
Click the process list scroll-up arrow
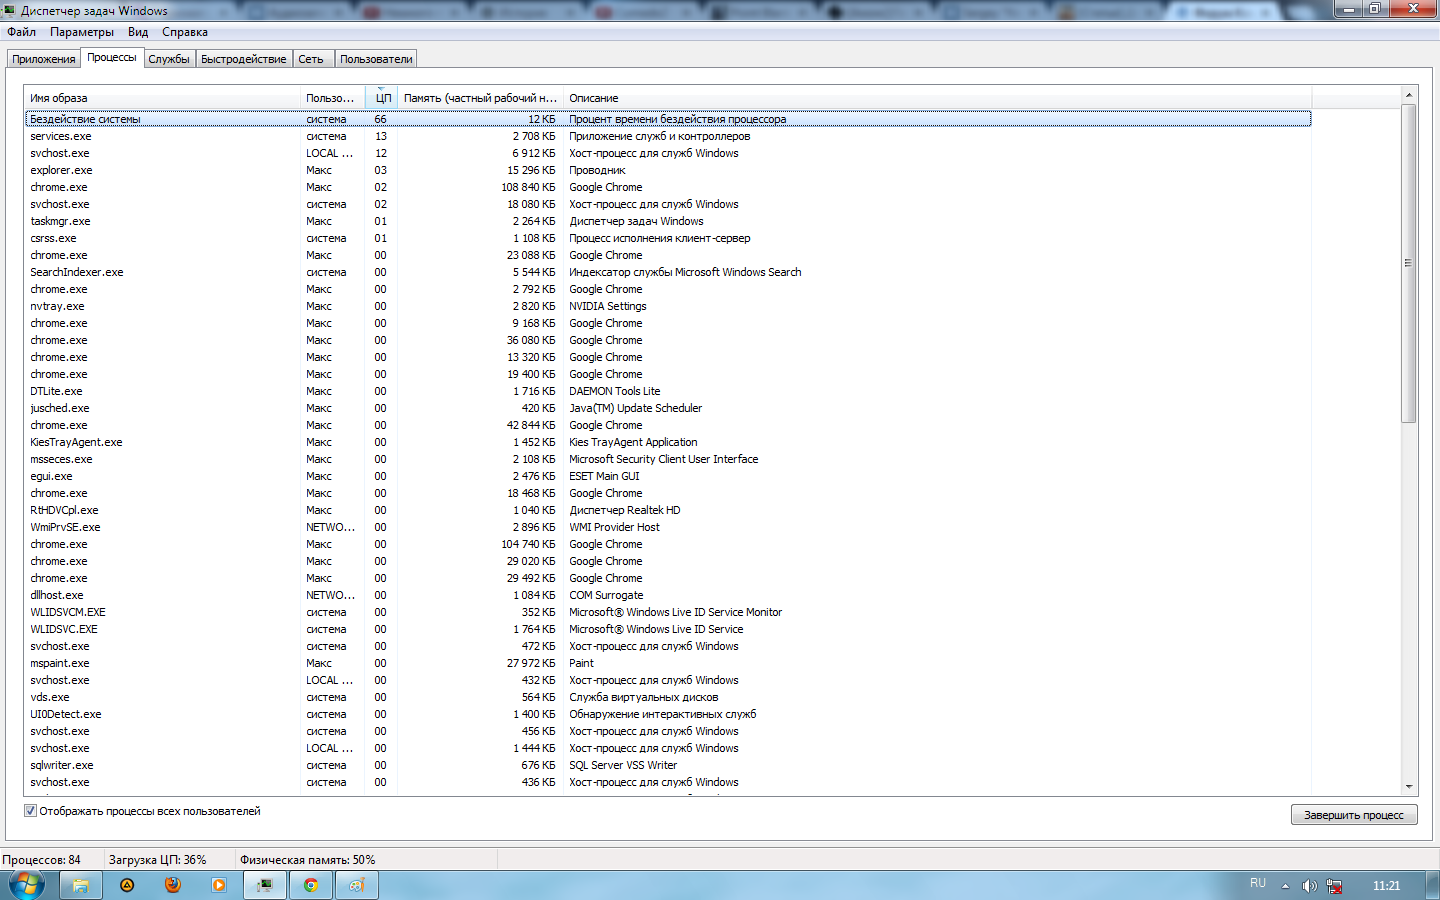tap(1409, 95)
